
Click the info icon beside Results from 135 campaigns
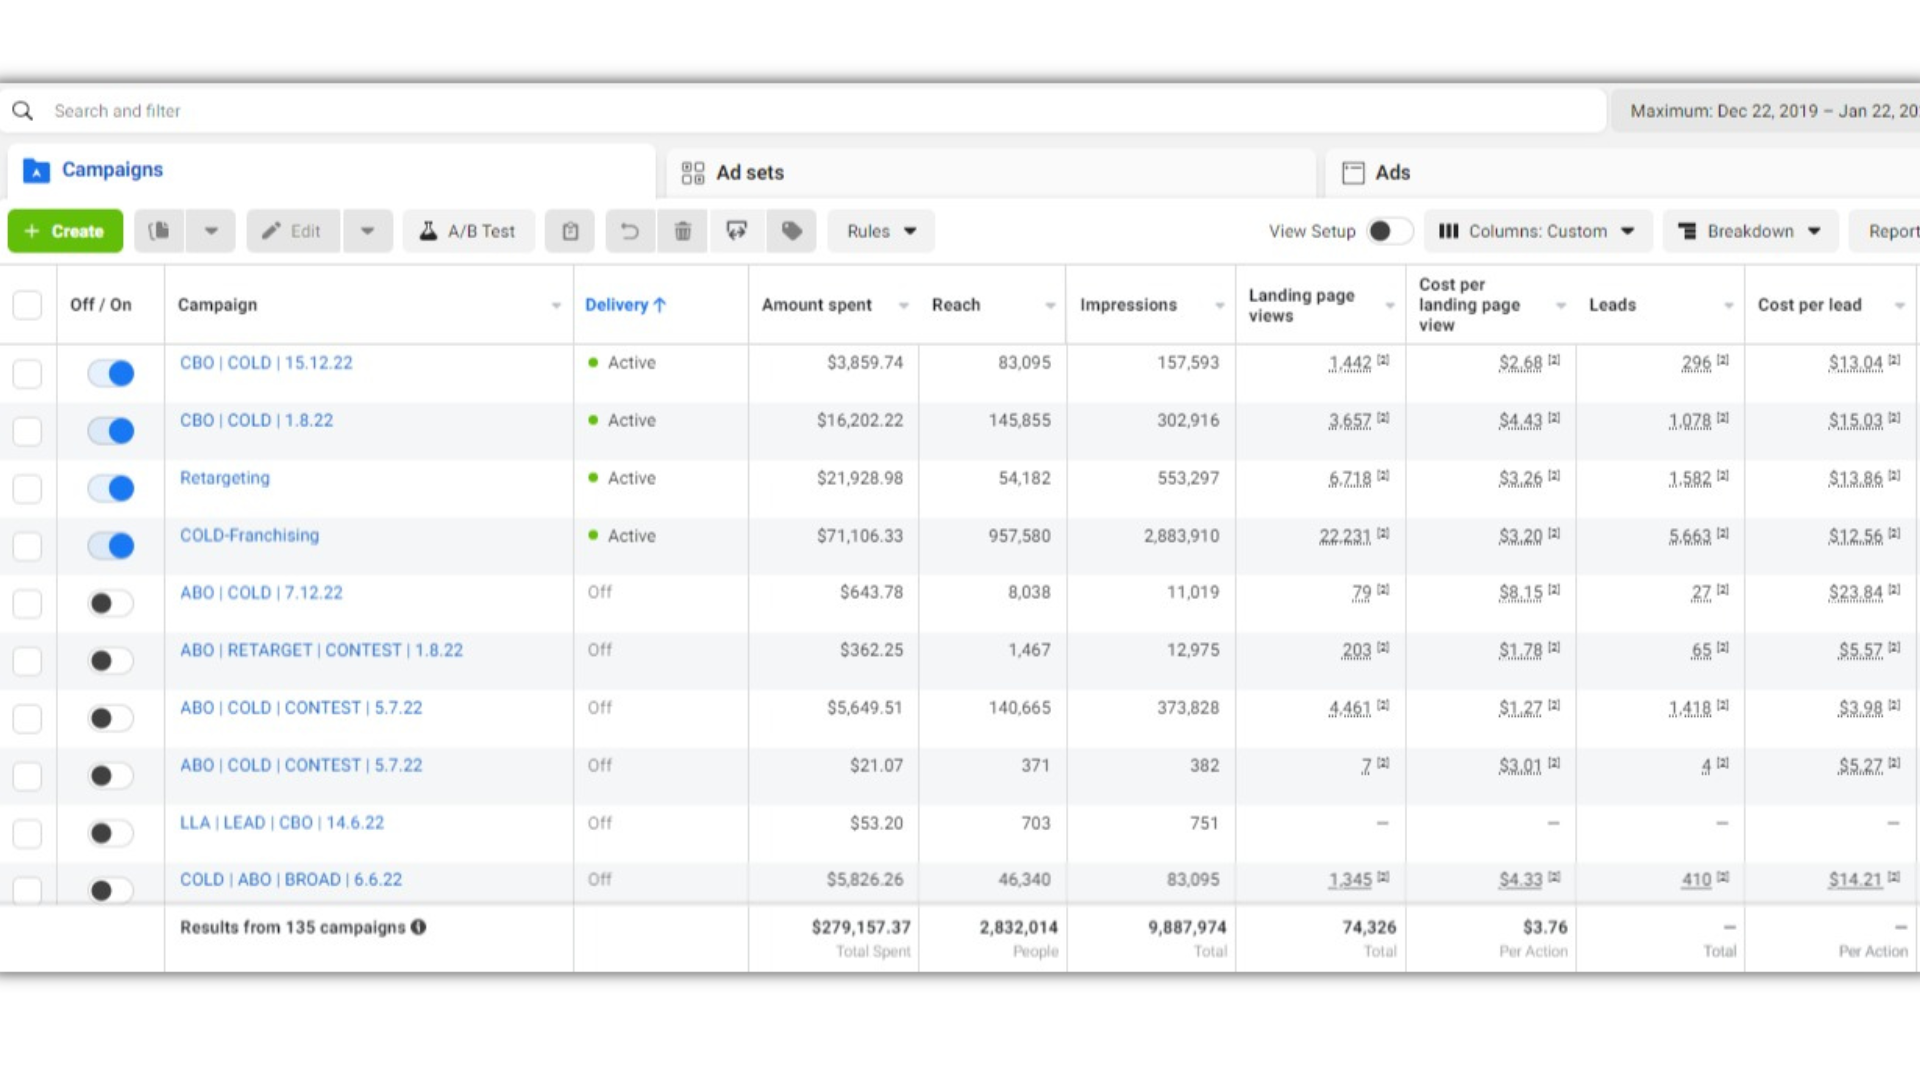coord(419,927)
